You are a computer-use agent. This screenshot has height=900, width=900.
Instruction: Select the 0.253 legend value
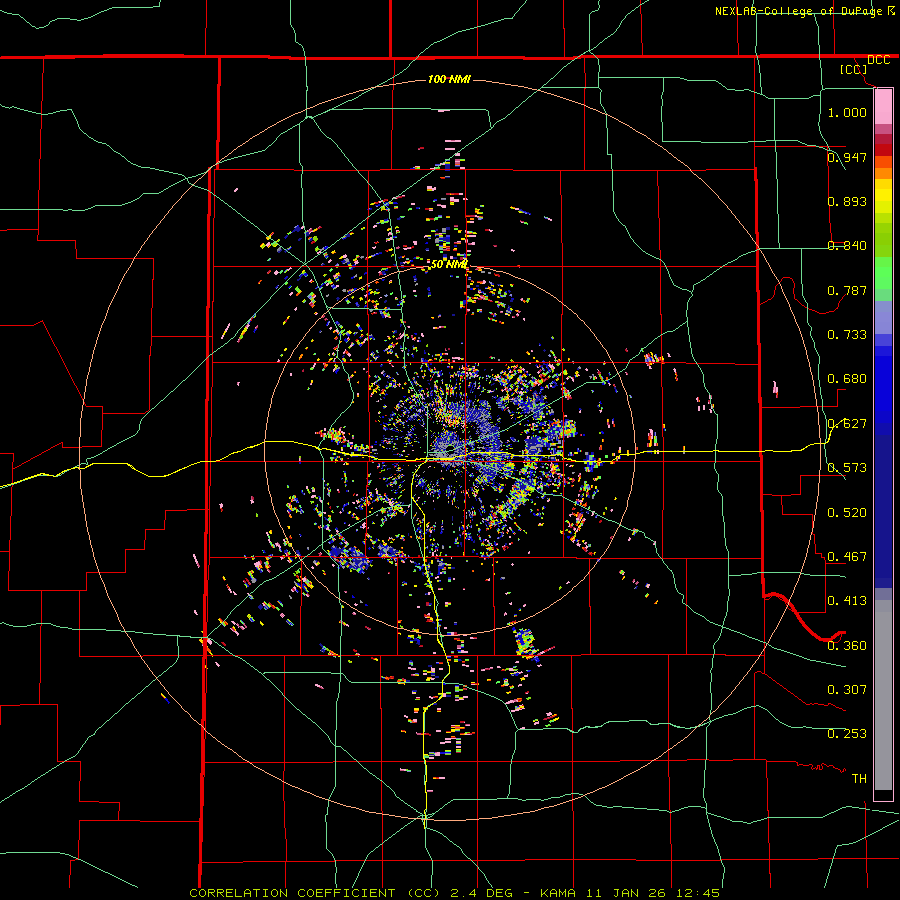point(847,734)
